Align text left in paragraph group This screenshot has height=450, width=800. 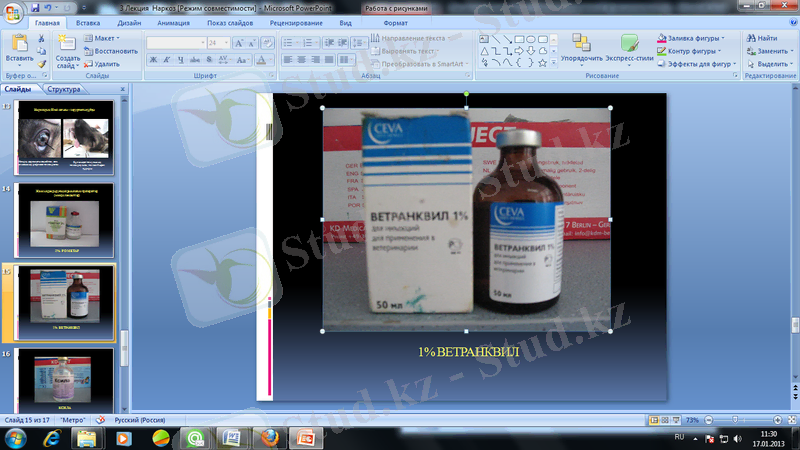288,60
